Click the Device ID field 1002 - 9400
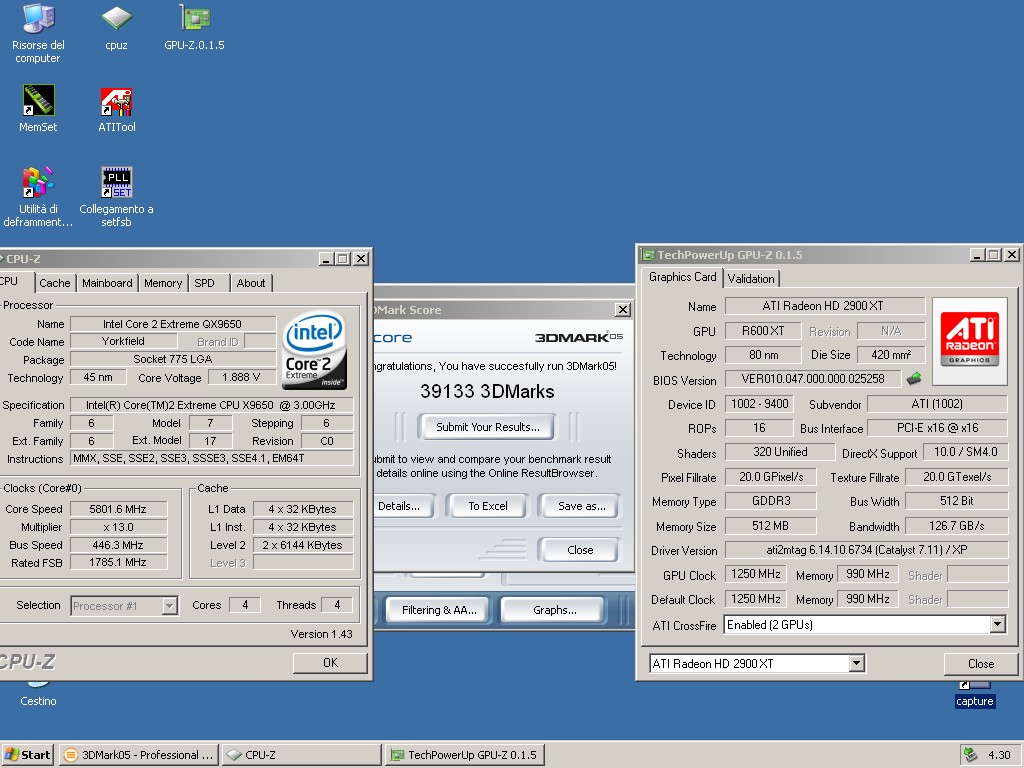The width and height of the screenshot is (1024, 768). coord(760,404)
